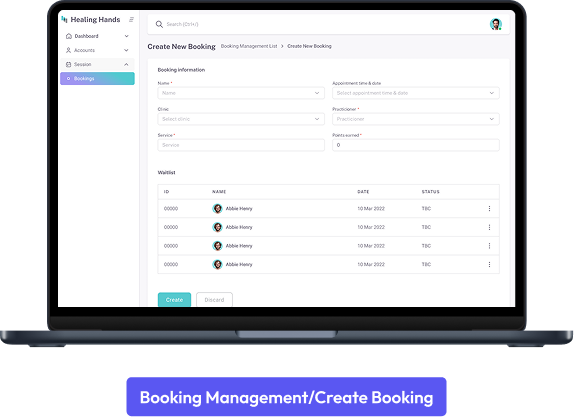
Task: Open the Practitioner dropdown
Action: [x=415, y=119]
